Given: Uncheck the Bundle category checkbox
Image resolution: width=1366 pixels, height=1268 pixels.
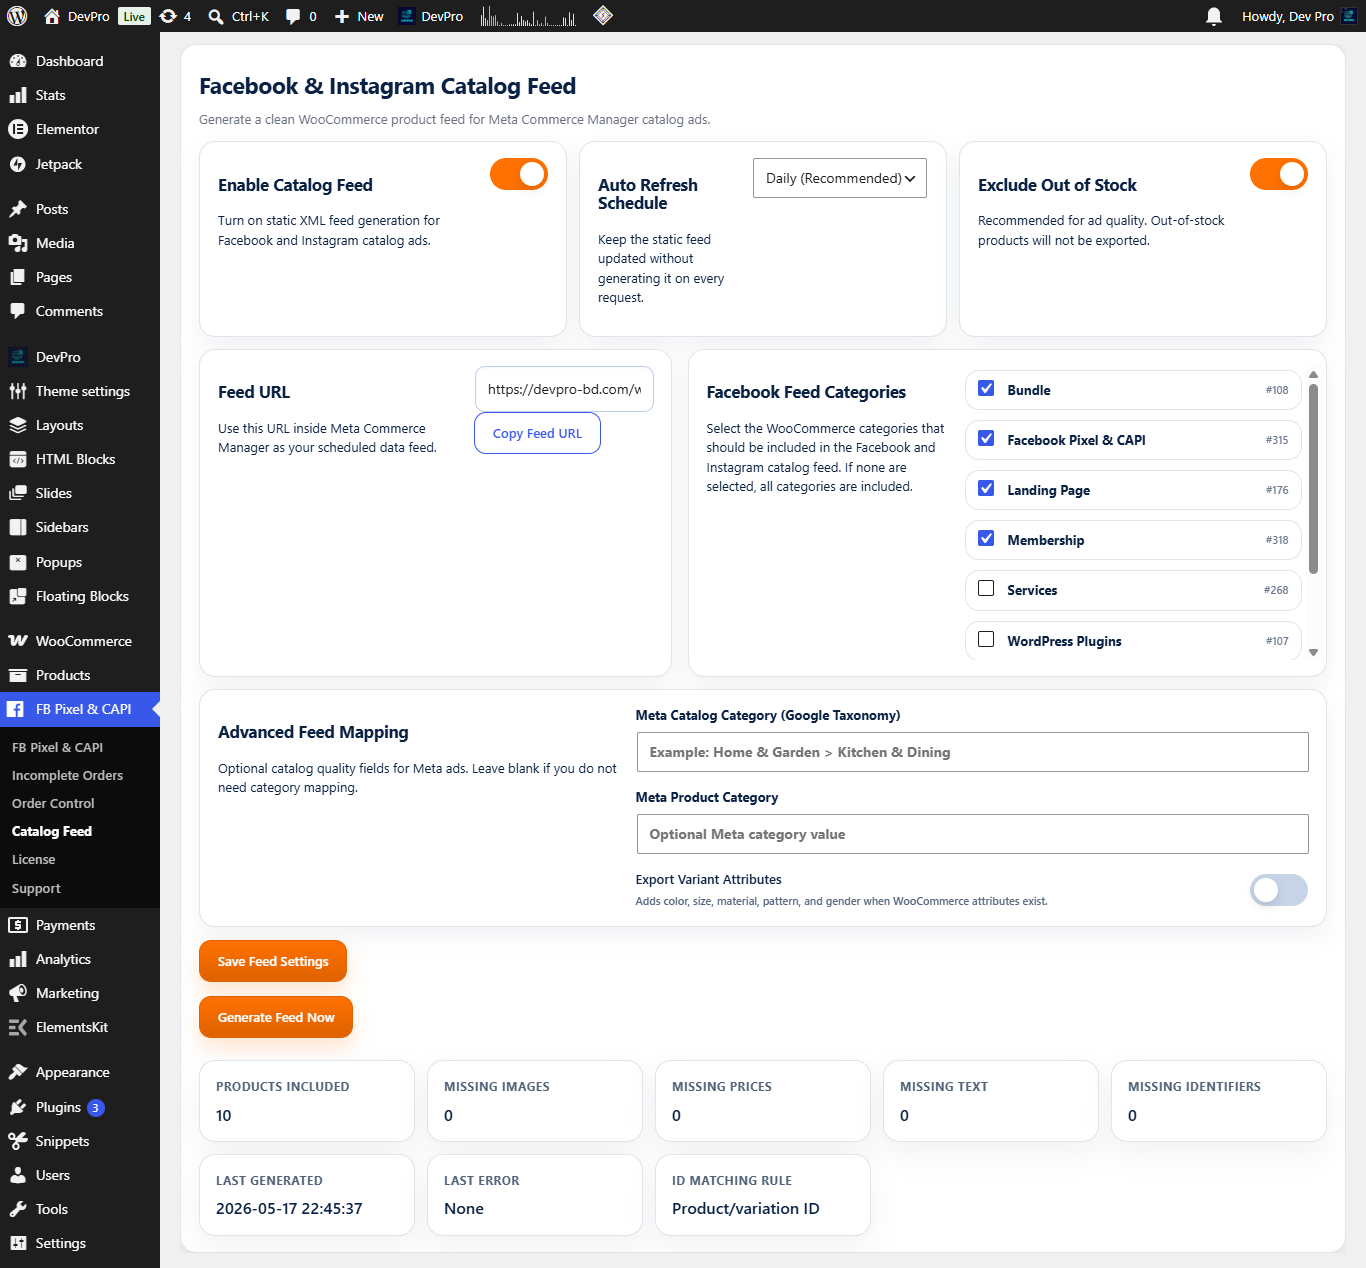Looking at the screenshot, I should point(986,388).
